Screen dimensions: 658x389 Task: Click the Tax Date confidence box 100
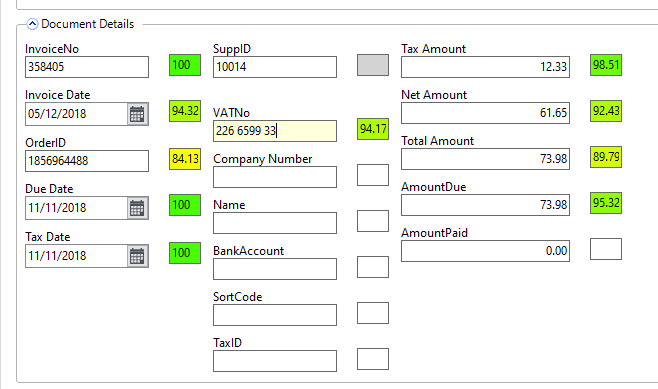(185, 253)
